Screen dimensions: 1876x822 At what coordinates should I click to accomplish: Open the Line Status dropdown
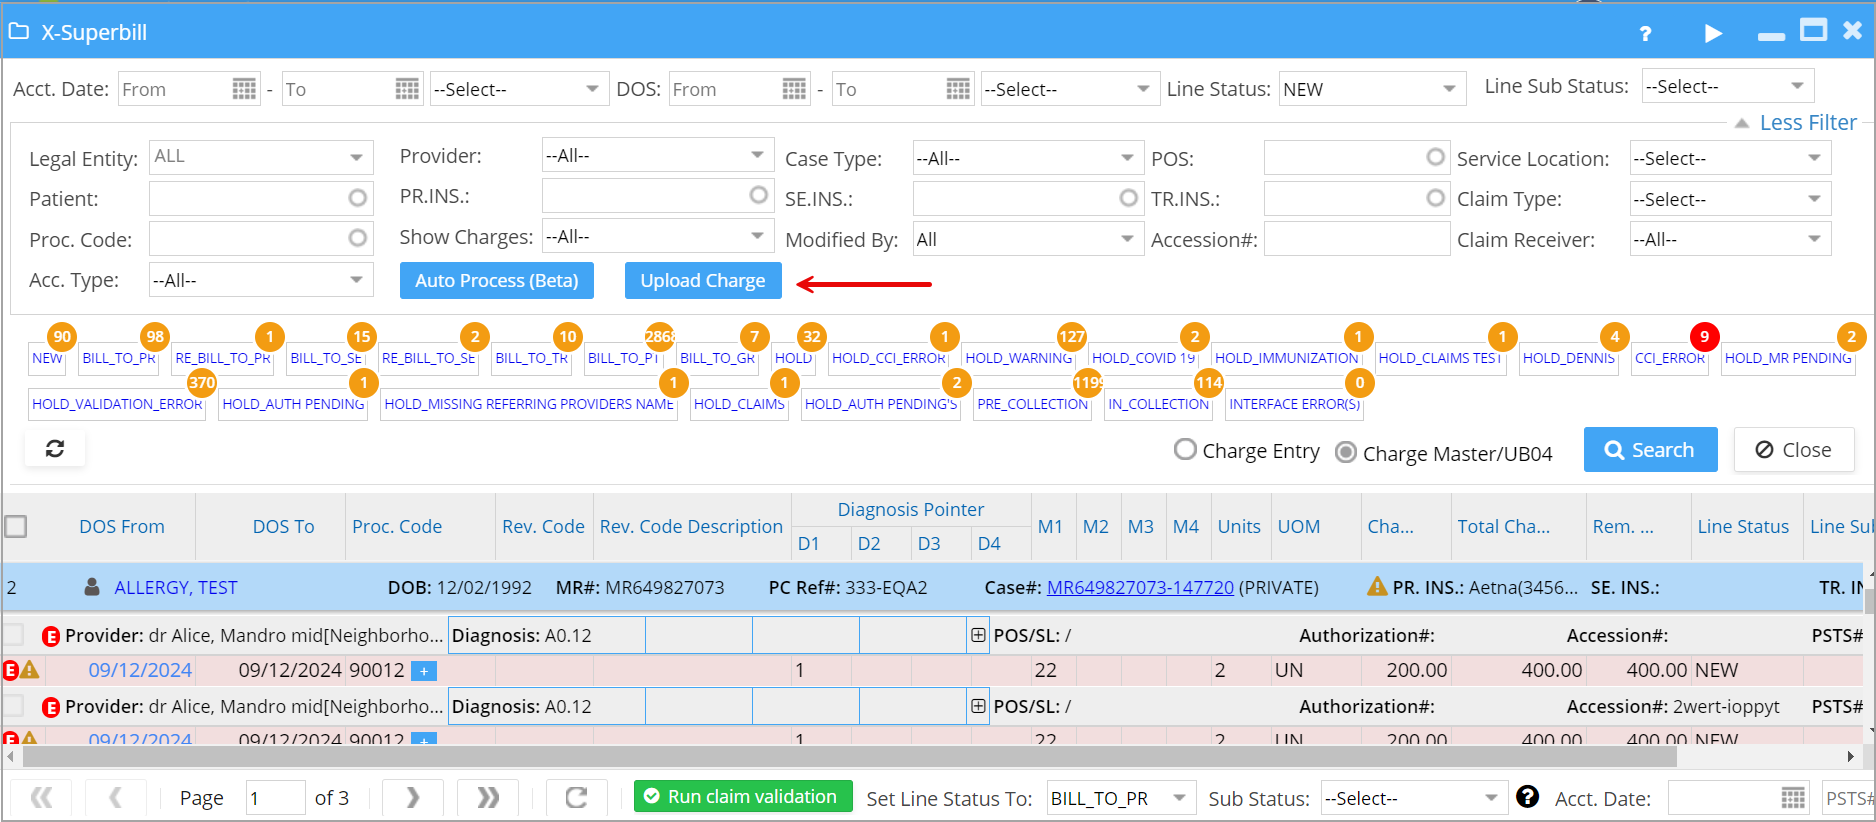(x=1371, y=89)
